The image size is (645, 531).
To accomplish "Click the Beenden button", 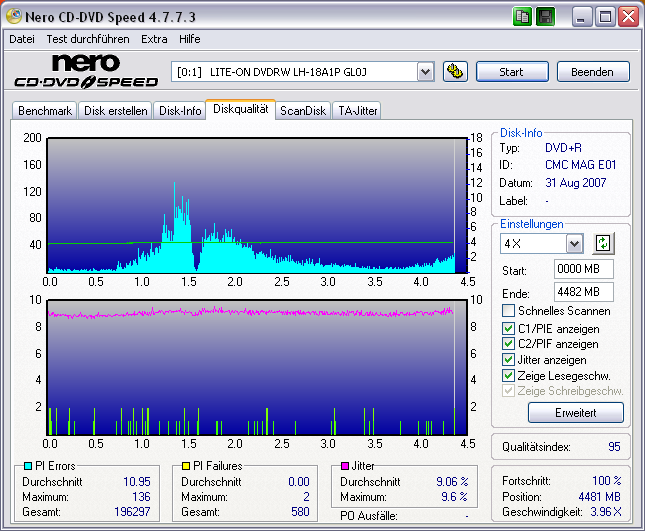I will tap(593, 72).
